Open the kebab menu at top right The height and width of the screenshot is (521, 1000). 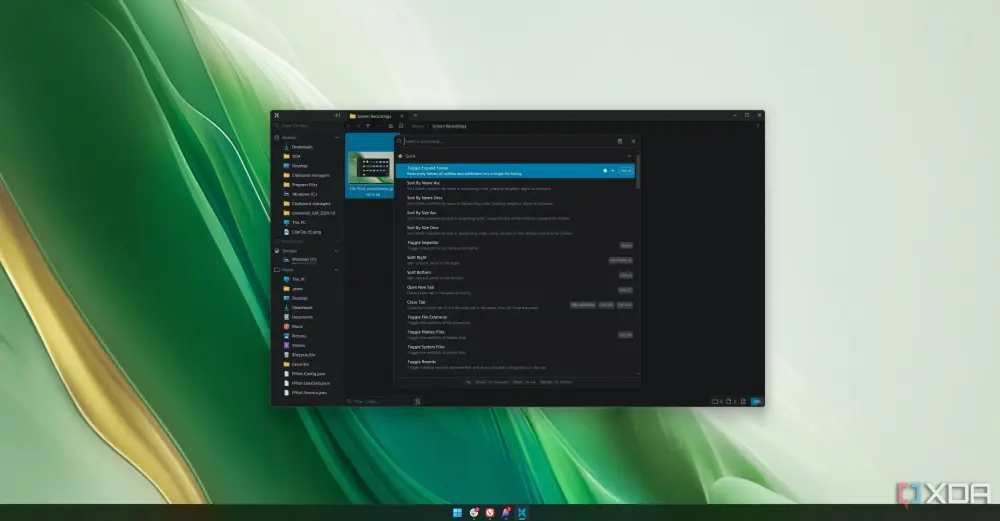point(758,126)
